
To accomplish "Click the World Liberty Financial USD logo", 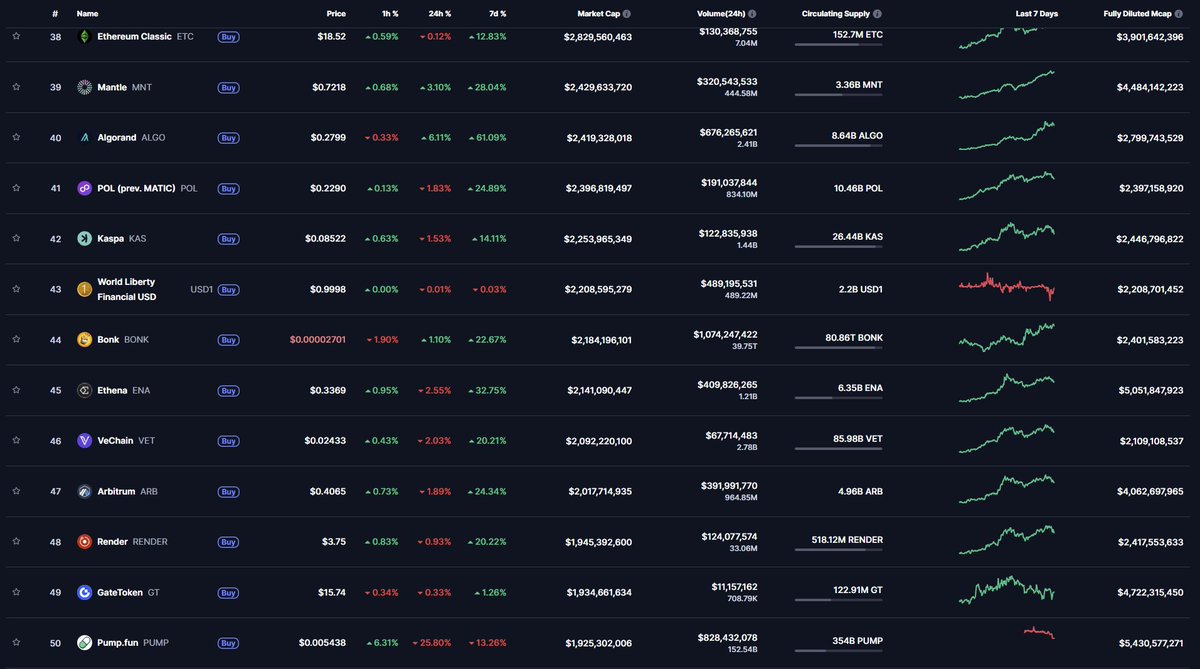I will tap(85, 289).
